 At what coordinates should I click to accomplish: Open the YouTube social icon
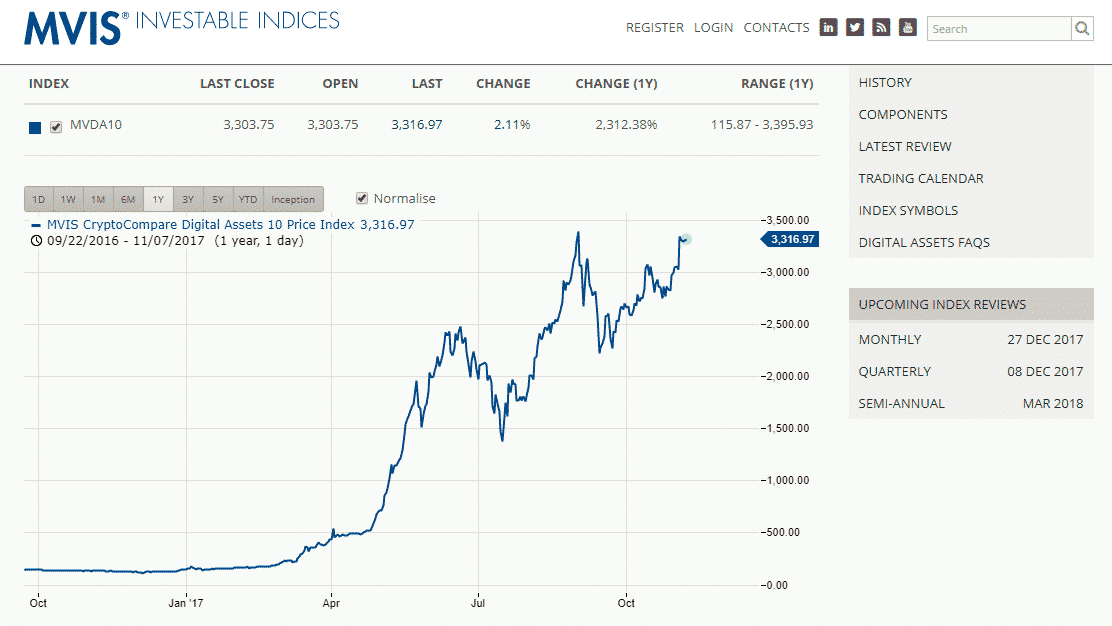[907, 28]
